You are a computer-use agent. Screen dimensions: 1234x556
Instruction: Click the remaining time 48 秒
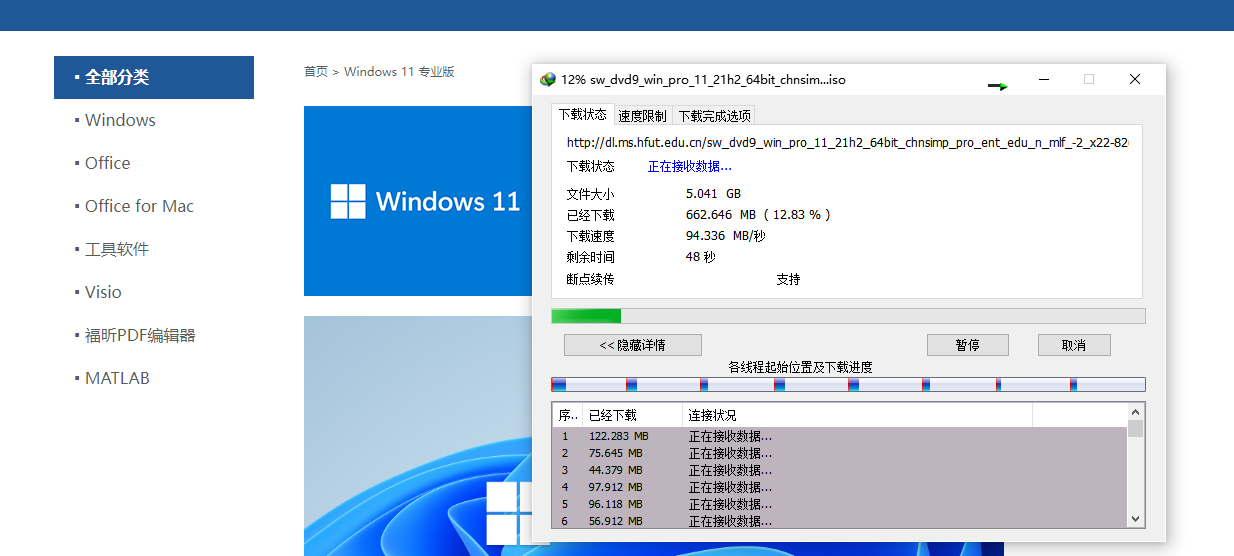[701, 257]
